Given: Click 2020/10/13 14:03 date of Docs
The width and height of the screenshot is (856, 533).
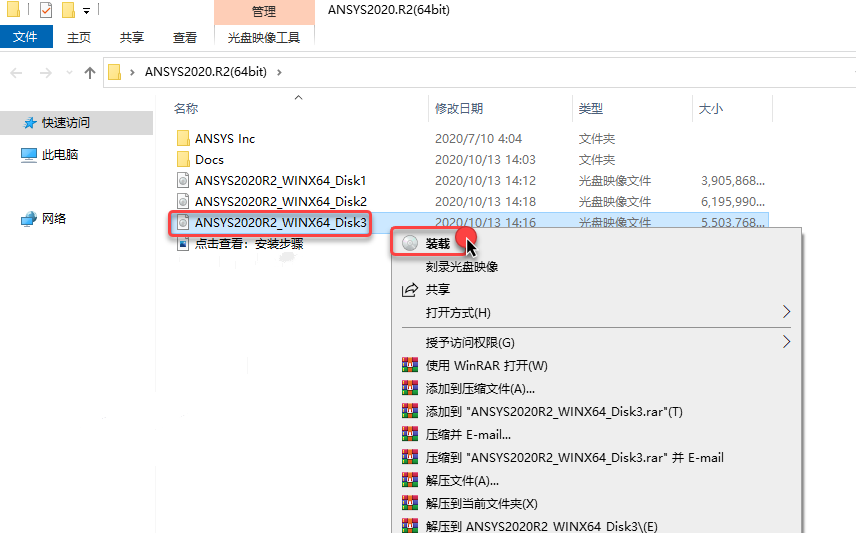Looking at the screenshot, I should click(485, 159).
